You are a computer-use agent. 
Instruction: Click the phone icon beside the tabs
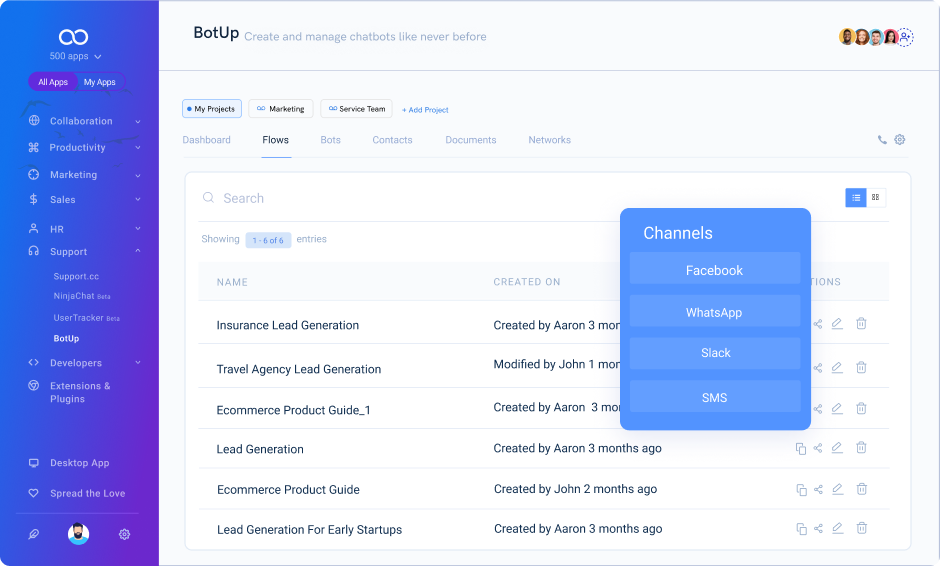tap(882, 140)
